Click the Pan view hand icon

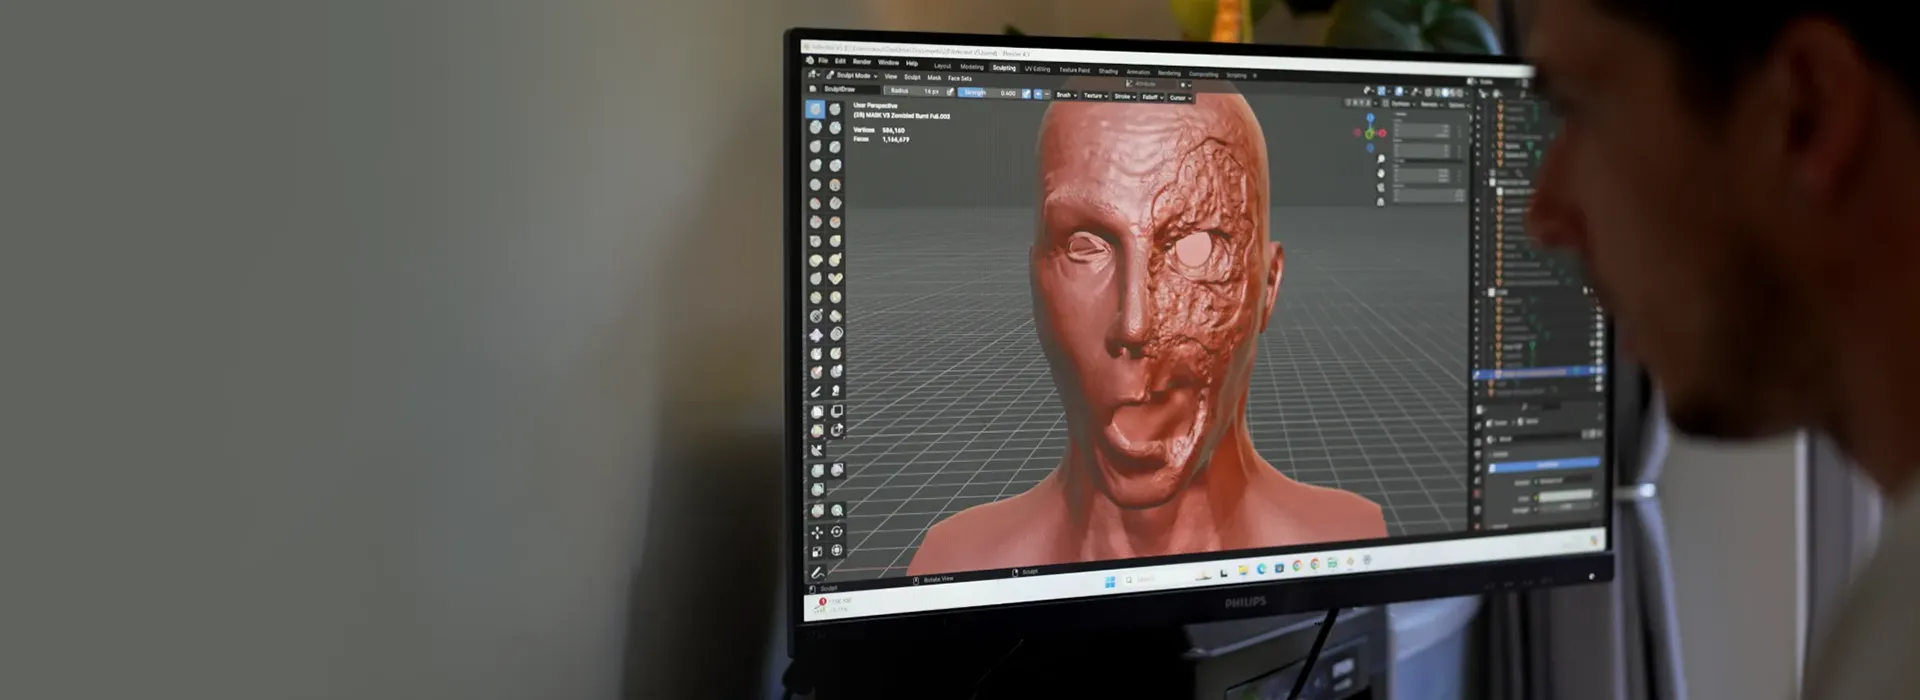[x=1381, y=173]
